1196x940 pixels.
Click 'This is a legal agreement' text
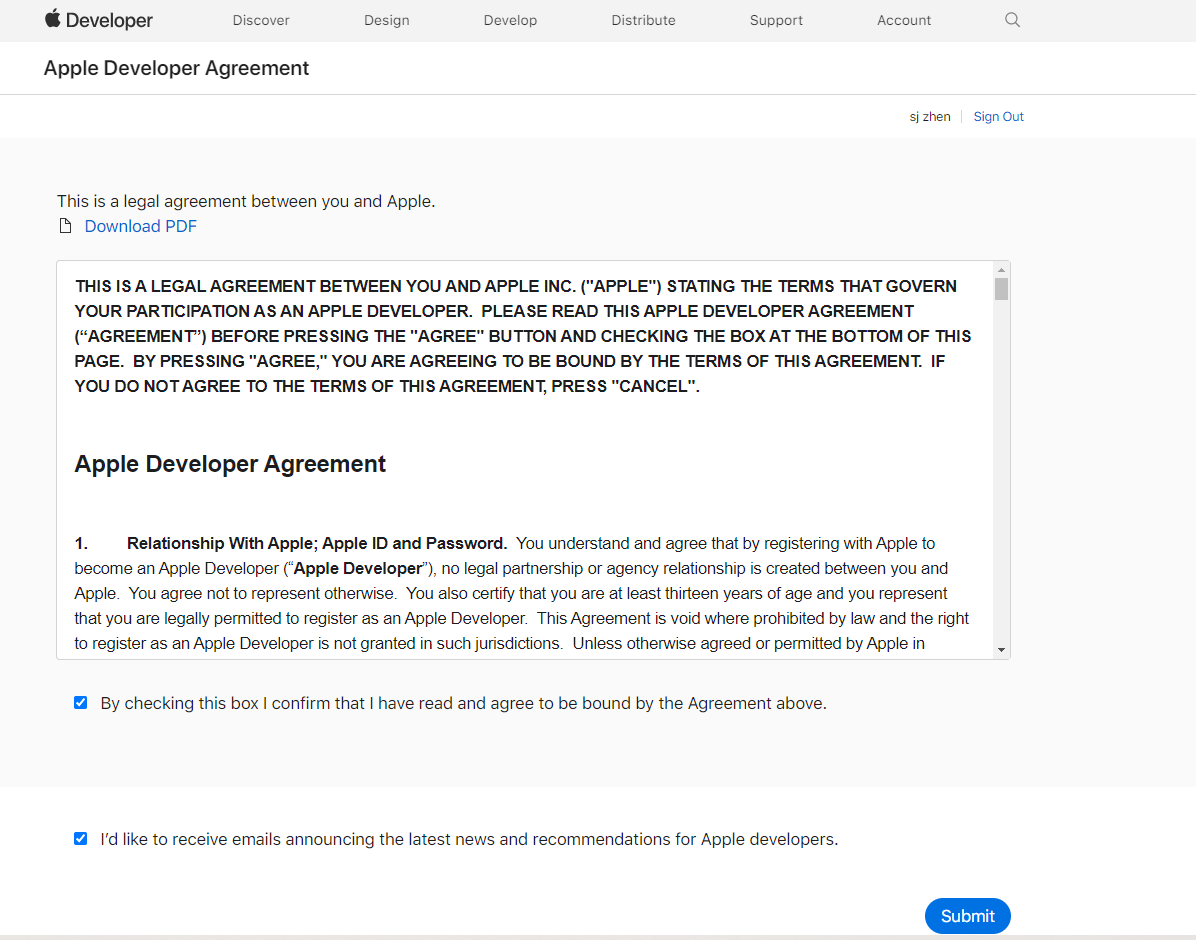pyautogui.click(x=246, y=201)
